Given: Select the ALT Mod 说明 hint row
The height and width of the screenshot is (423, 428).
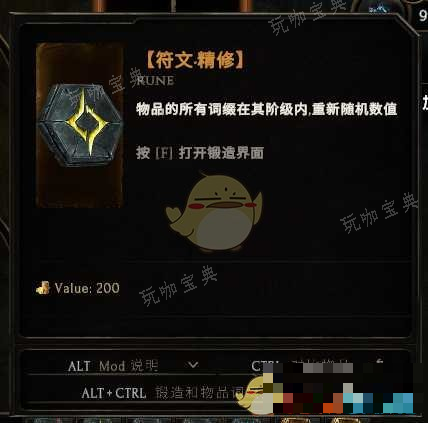Looking at the screenshot, I should pyautogui.click(x=113, y=366).
